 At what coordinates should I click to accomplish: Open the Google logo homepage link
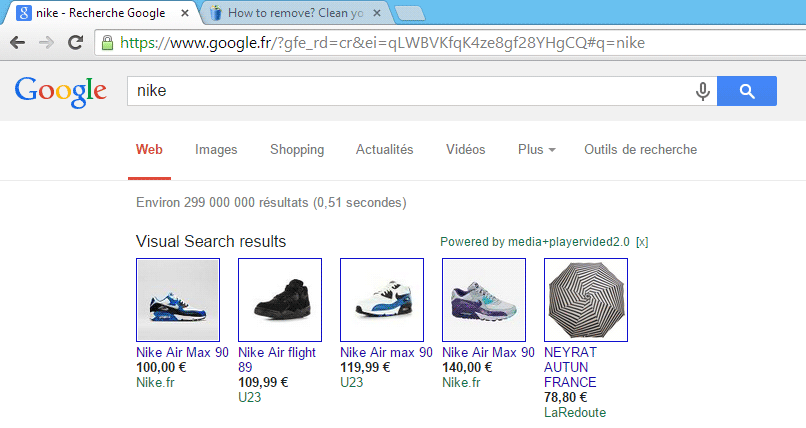tap(61, 92)
